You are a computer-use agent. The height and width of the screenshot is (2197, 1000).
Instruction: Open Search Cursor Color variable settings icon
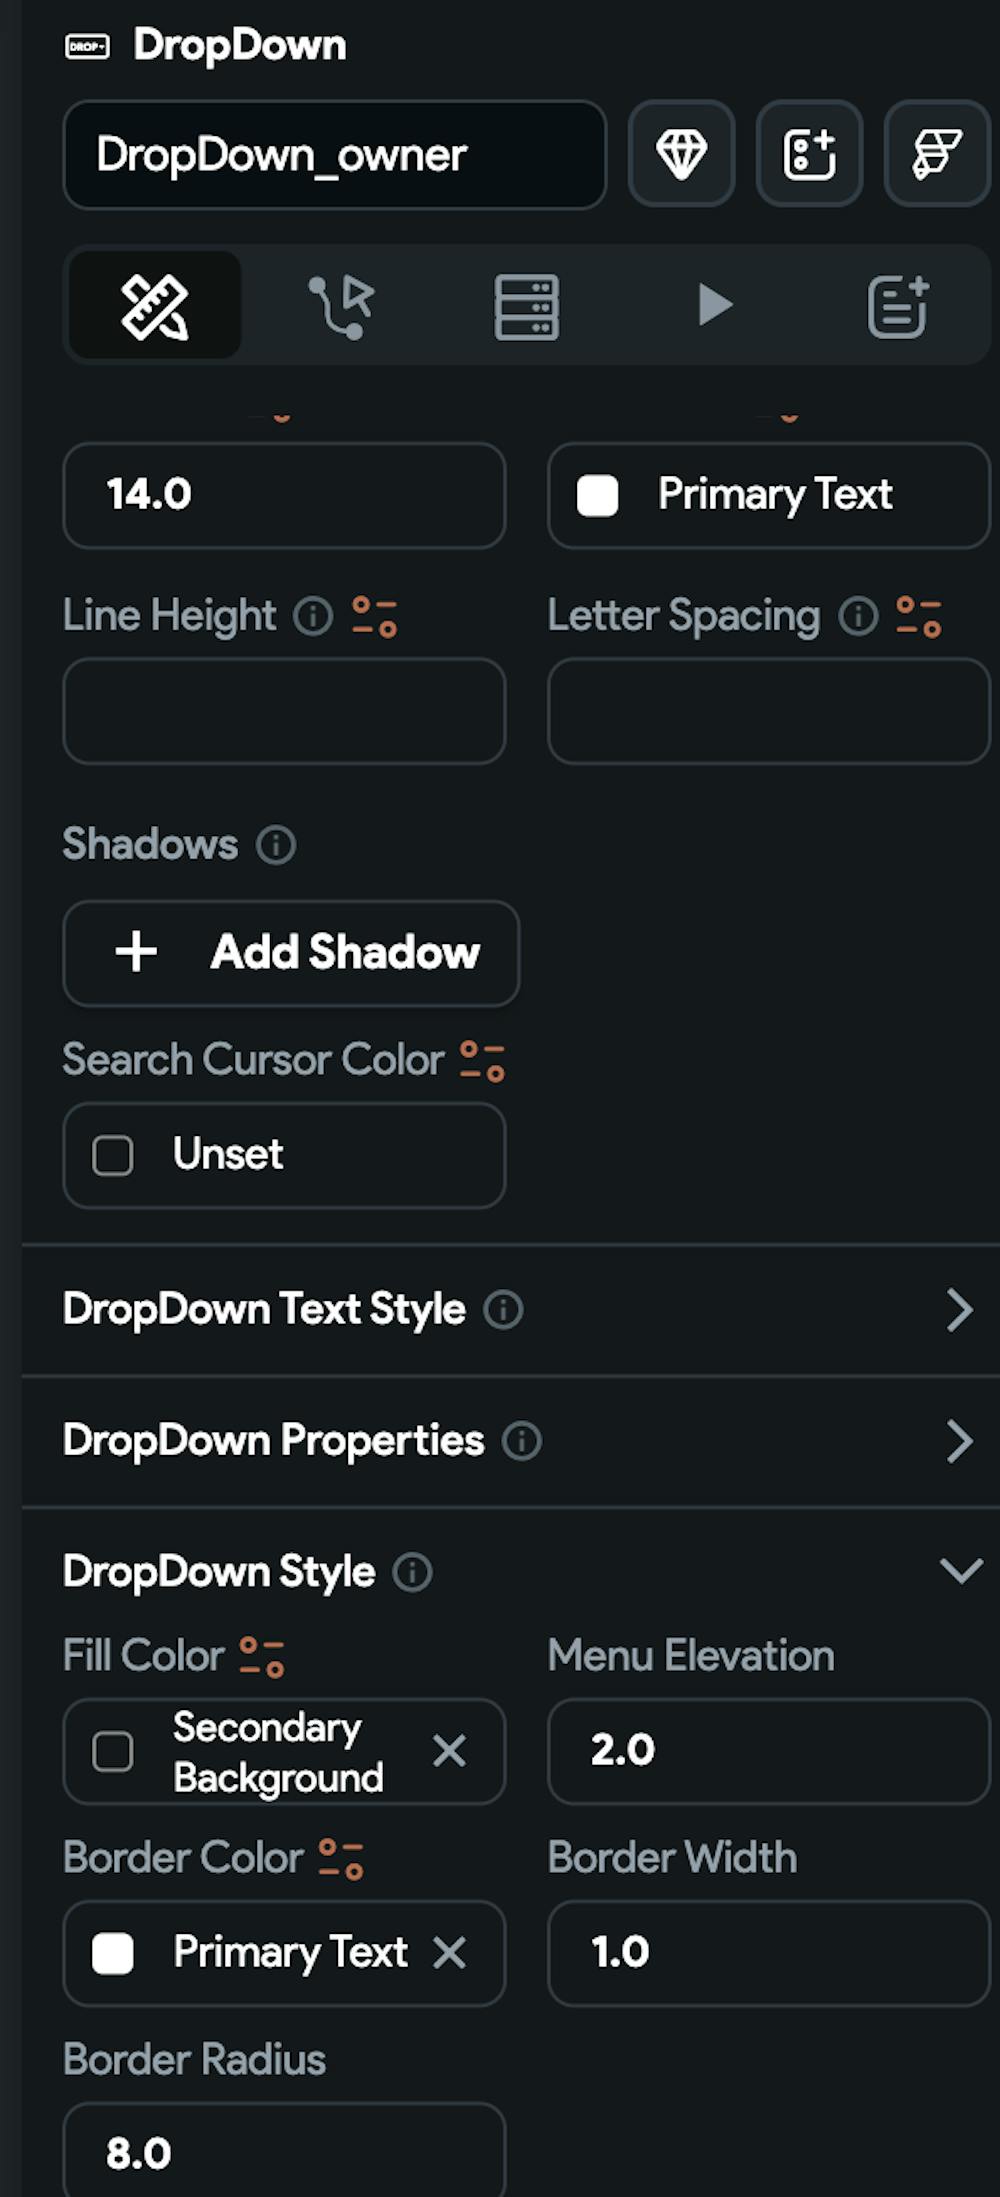click(x=482, y=1061)
